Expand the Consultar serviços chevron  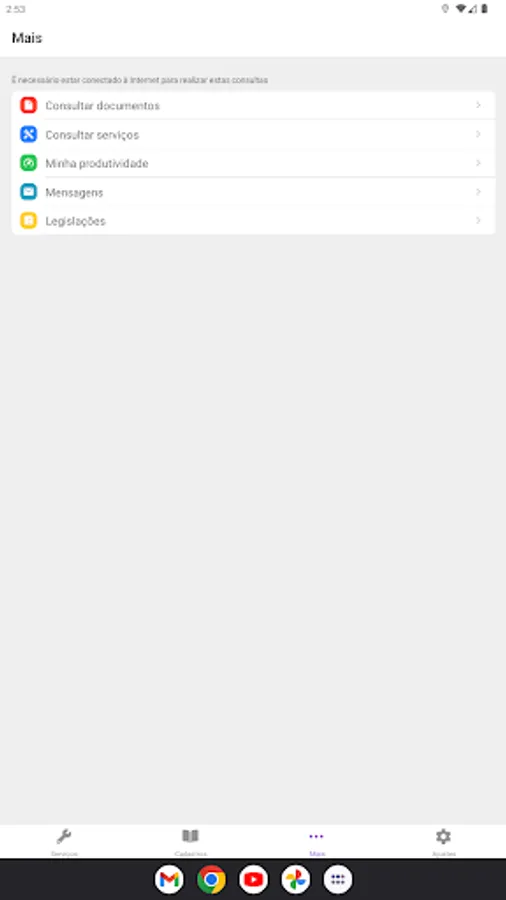click(x=478, y=134)
